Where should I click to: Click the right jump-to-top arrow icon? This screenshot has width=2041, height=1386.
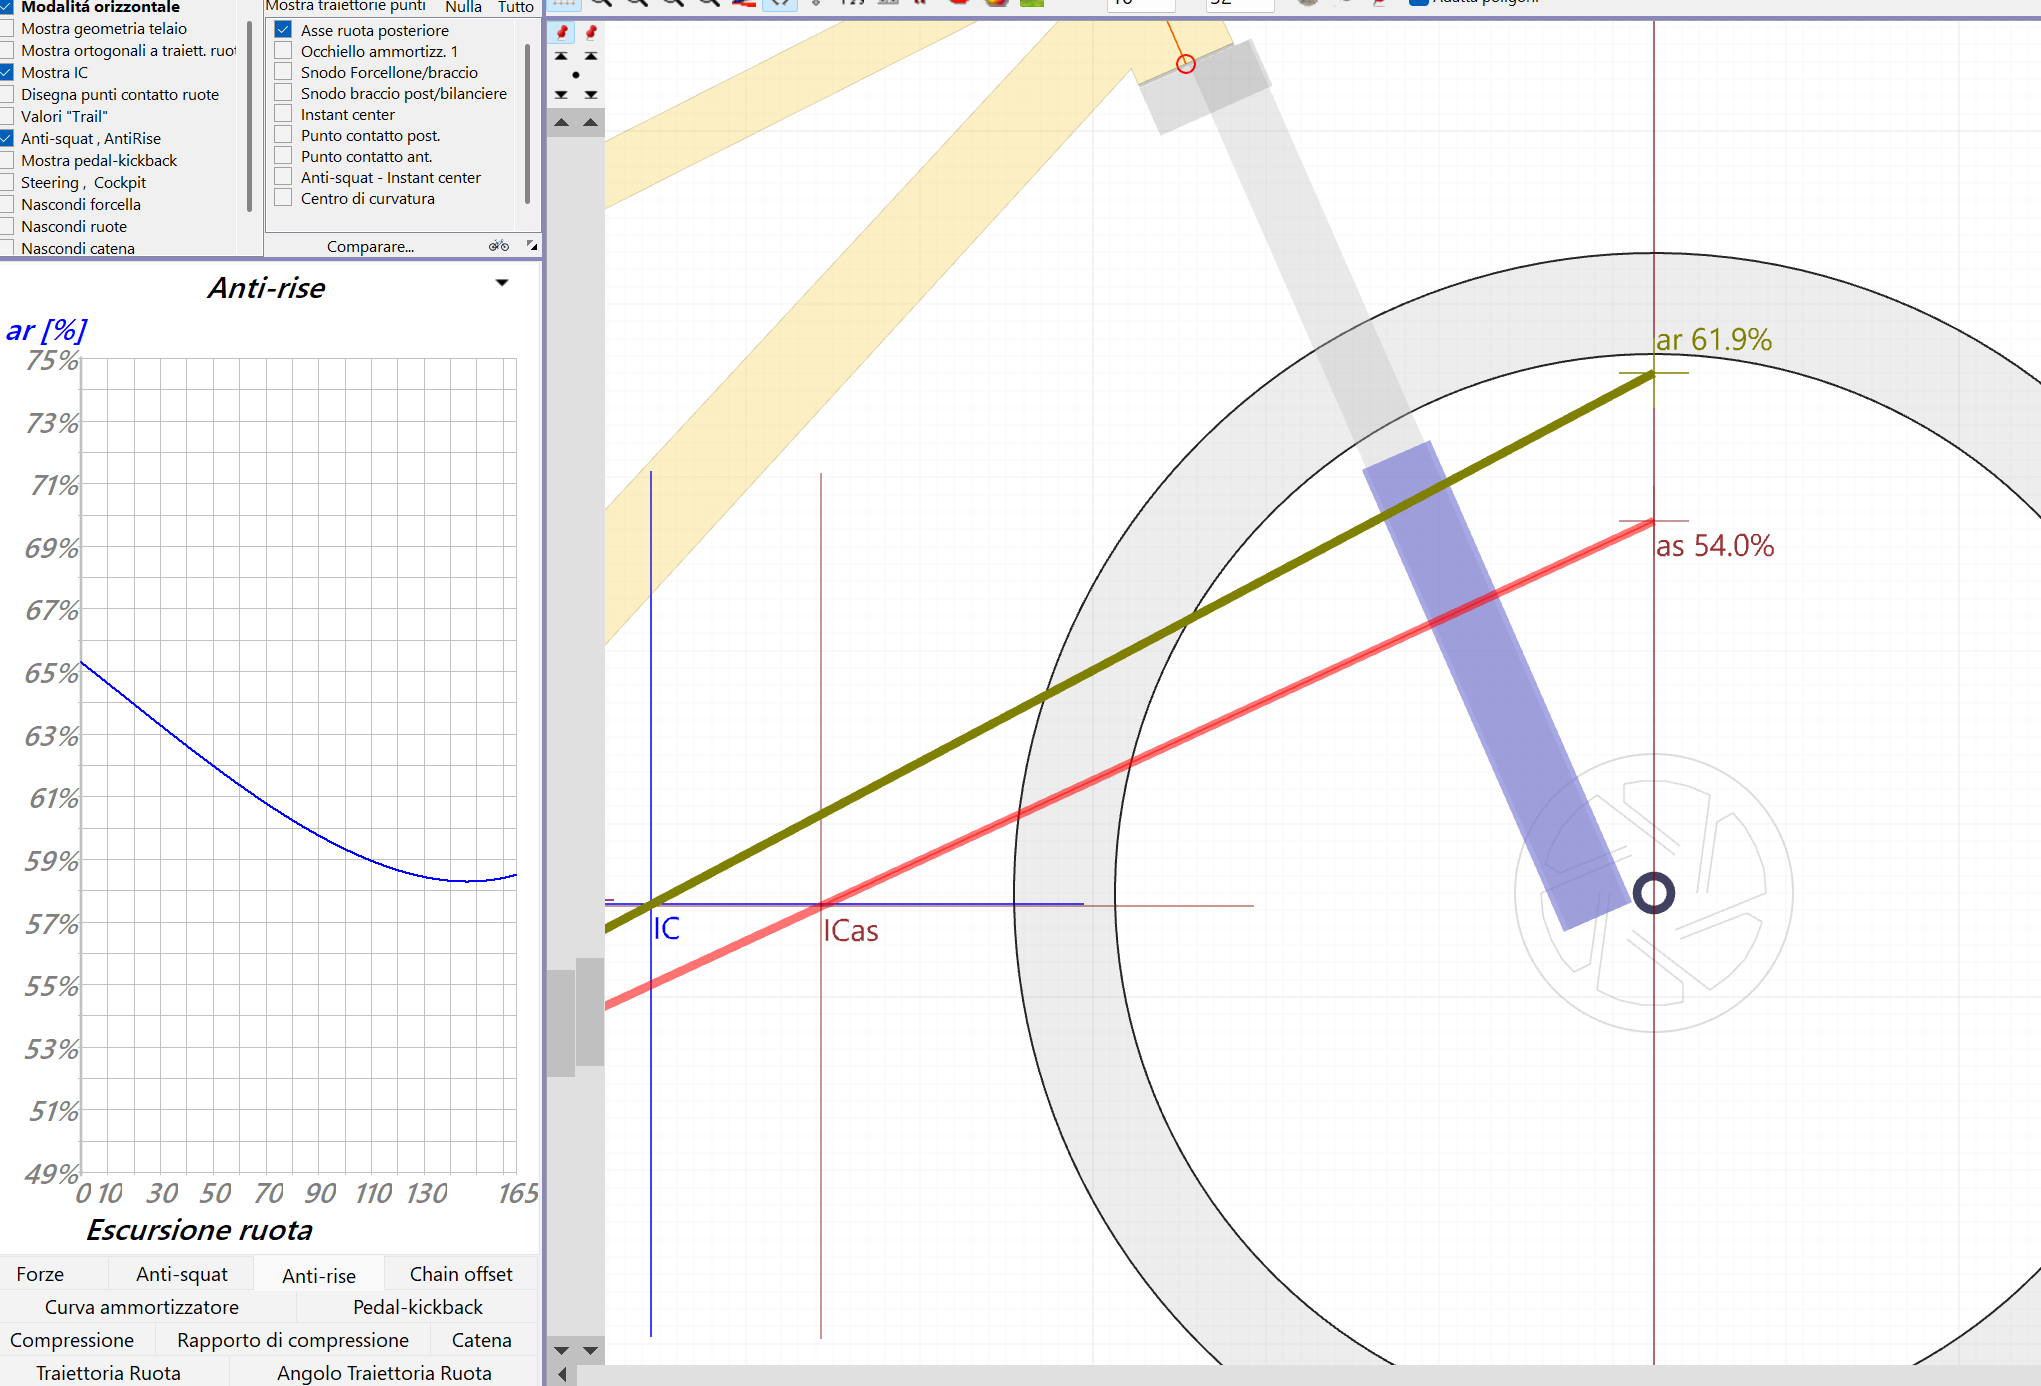pyautogui.click(x=591, y=56)
